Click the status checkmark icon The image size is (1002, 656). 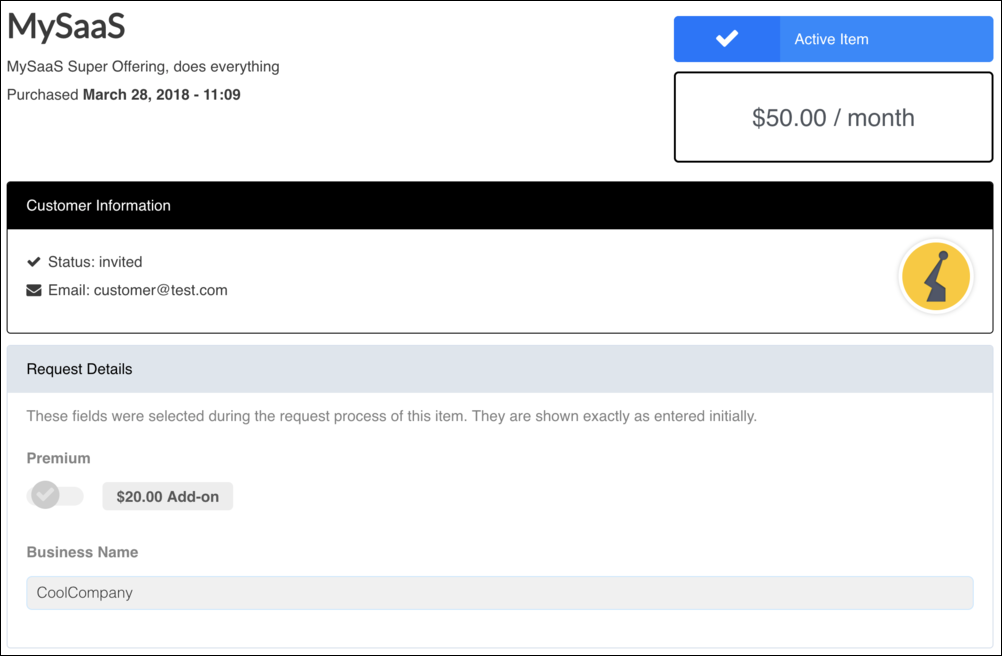coord(34,262)
